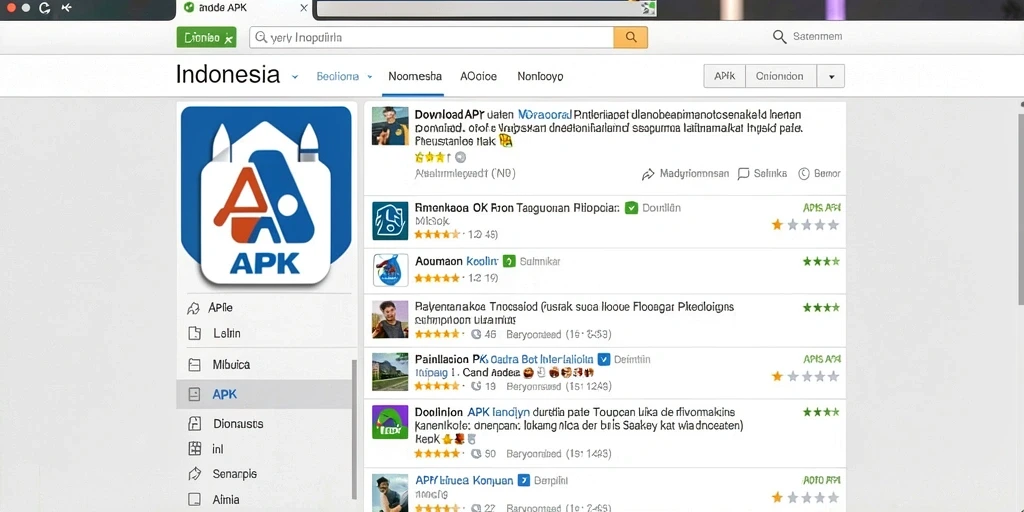
Task: Switch to the AOoice tab
Action: [x=478, y=76]
